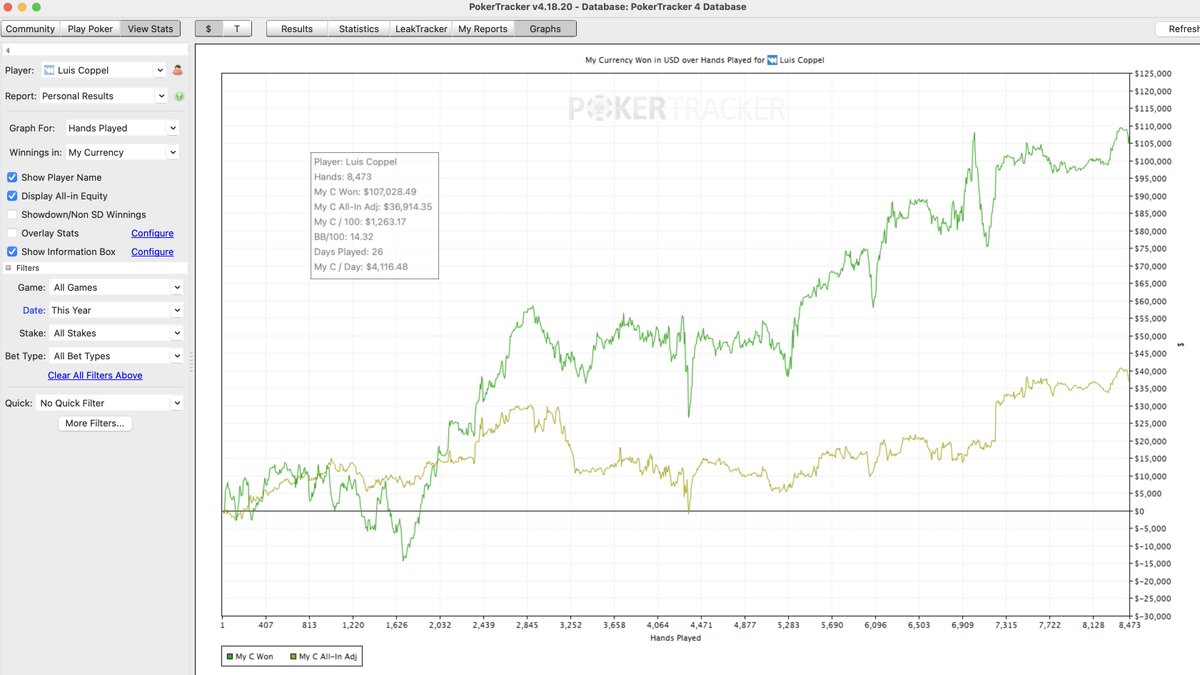1200x675 pixels.
Task: Select the Graphs tab
Action: [545, 29]
